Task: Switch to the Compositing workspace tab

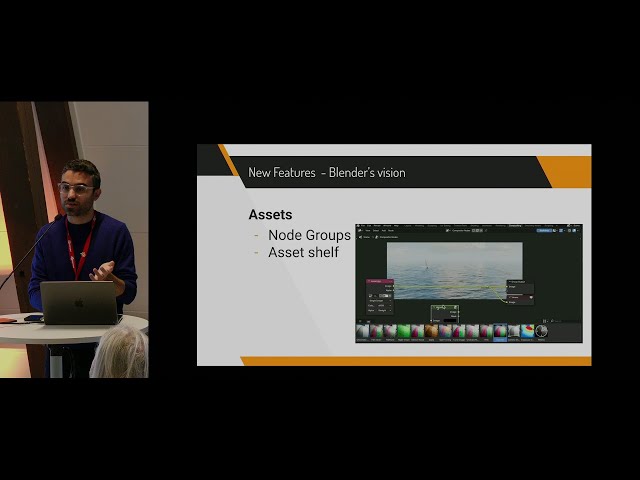Action: 515,226
